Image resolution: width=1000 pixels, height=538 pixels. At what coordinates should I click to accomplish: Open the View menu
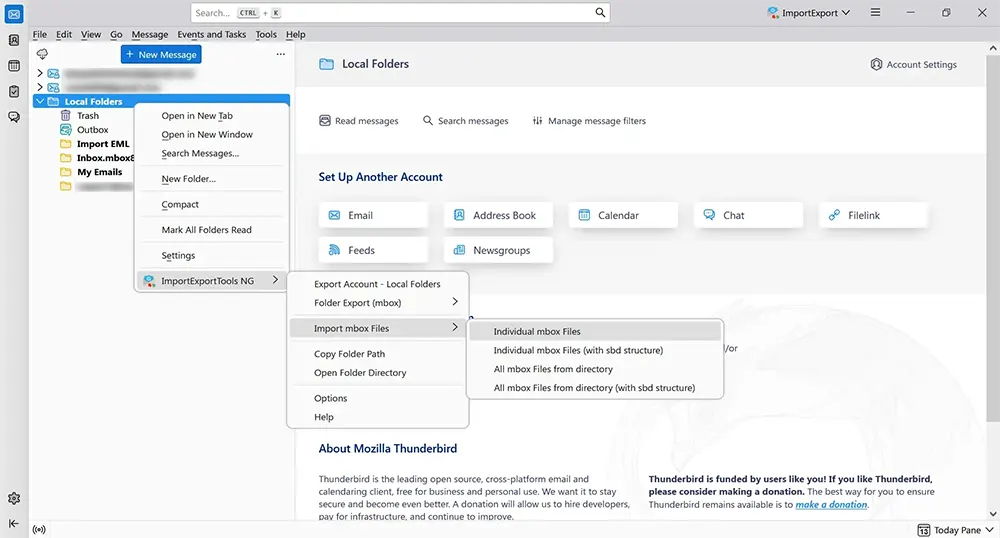pos(91,34)
